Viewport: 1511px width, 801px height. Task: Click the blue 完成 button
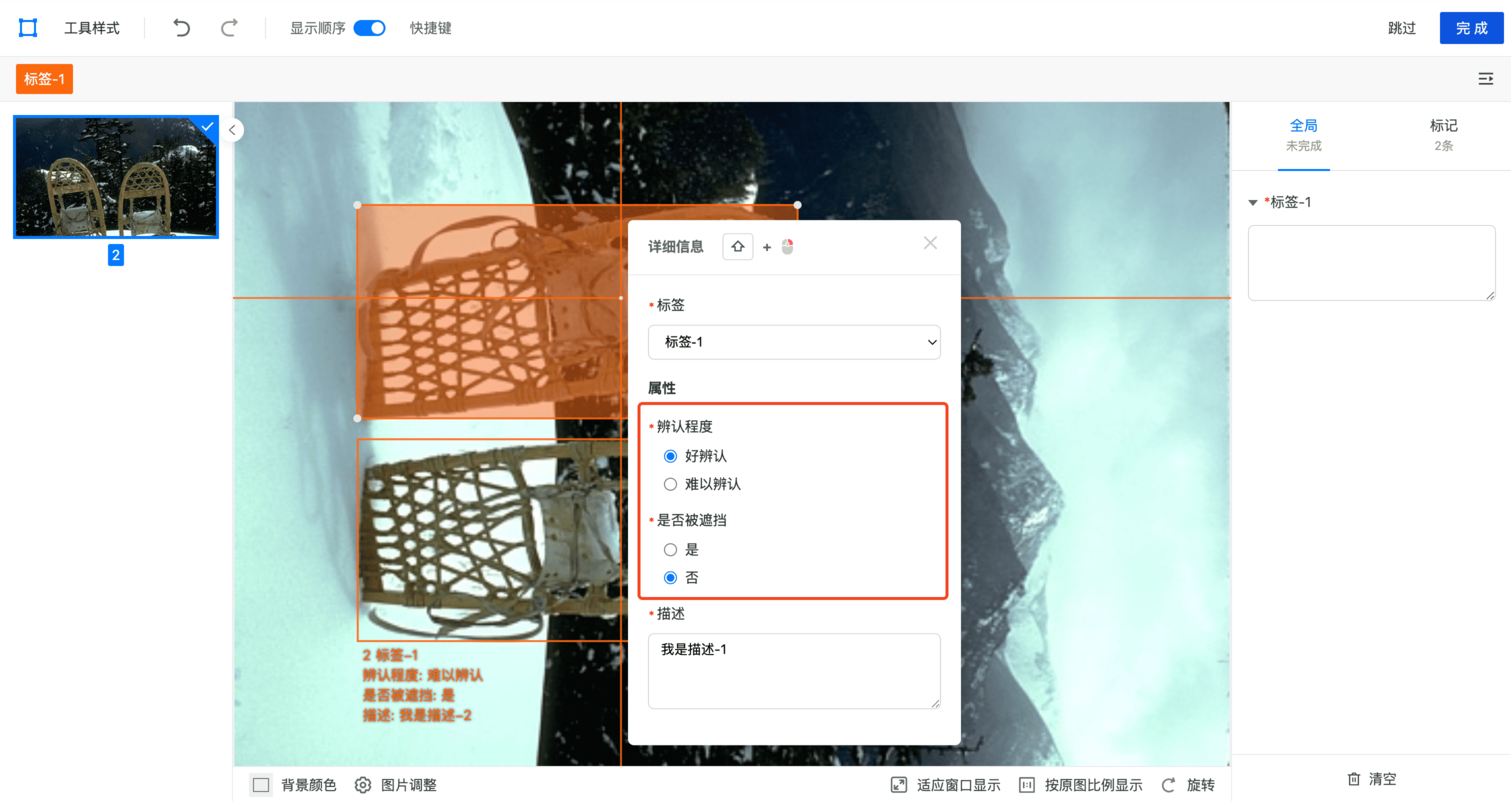point(1471,28)
